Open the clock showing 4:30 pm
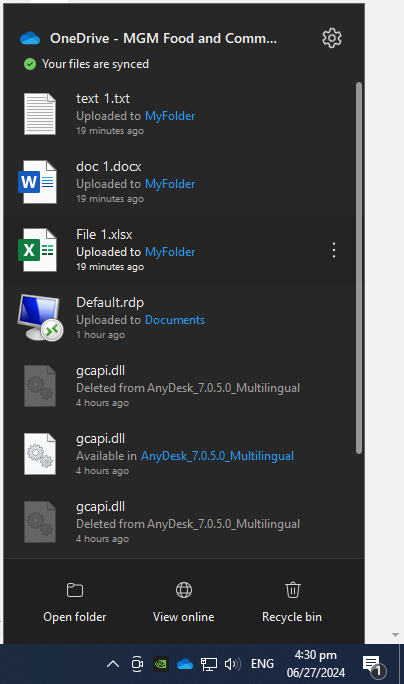Screen dimensions: 404x684 click(x=315, y=664)
